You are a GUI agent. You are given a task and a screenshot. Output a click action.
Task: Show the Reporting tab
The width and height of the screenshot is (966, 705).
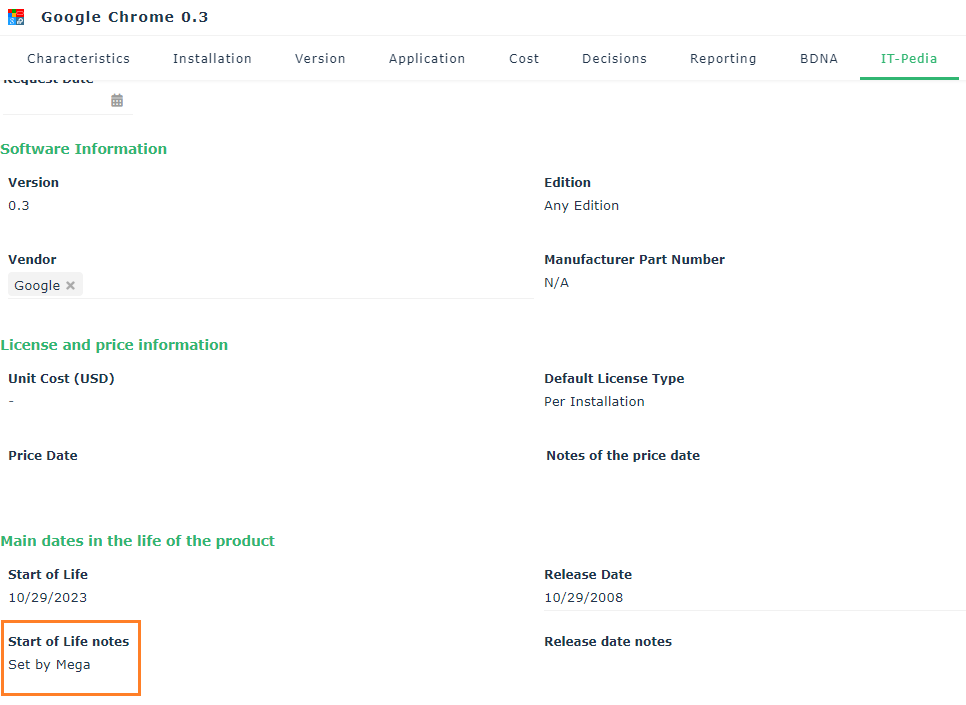(x=723, y=59)
